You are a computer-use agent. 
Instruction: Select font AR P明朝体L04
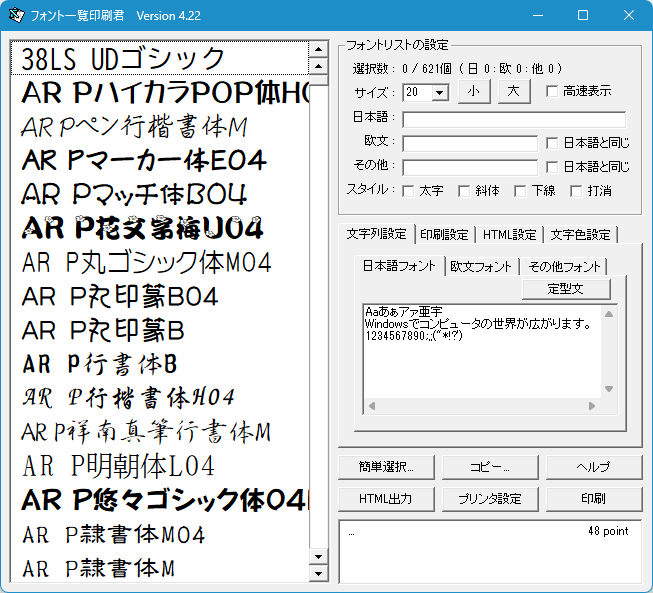160,466
